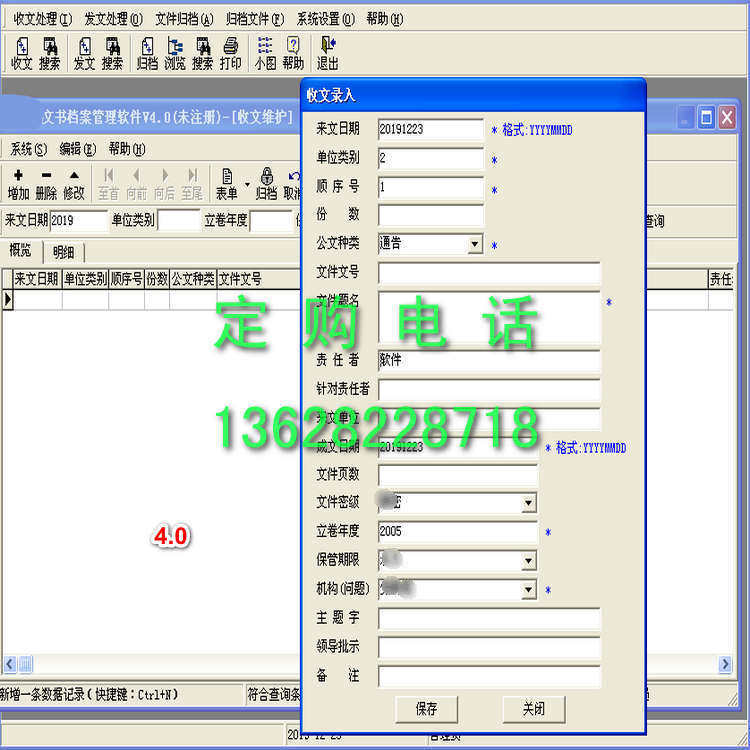
Task: Open the 收文处理 menu
Action: [x=42, y=19]
